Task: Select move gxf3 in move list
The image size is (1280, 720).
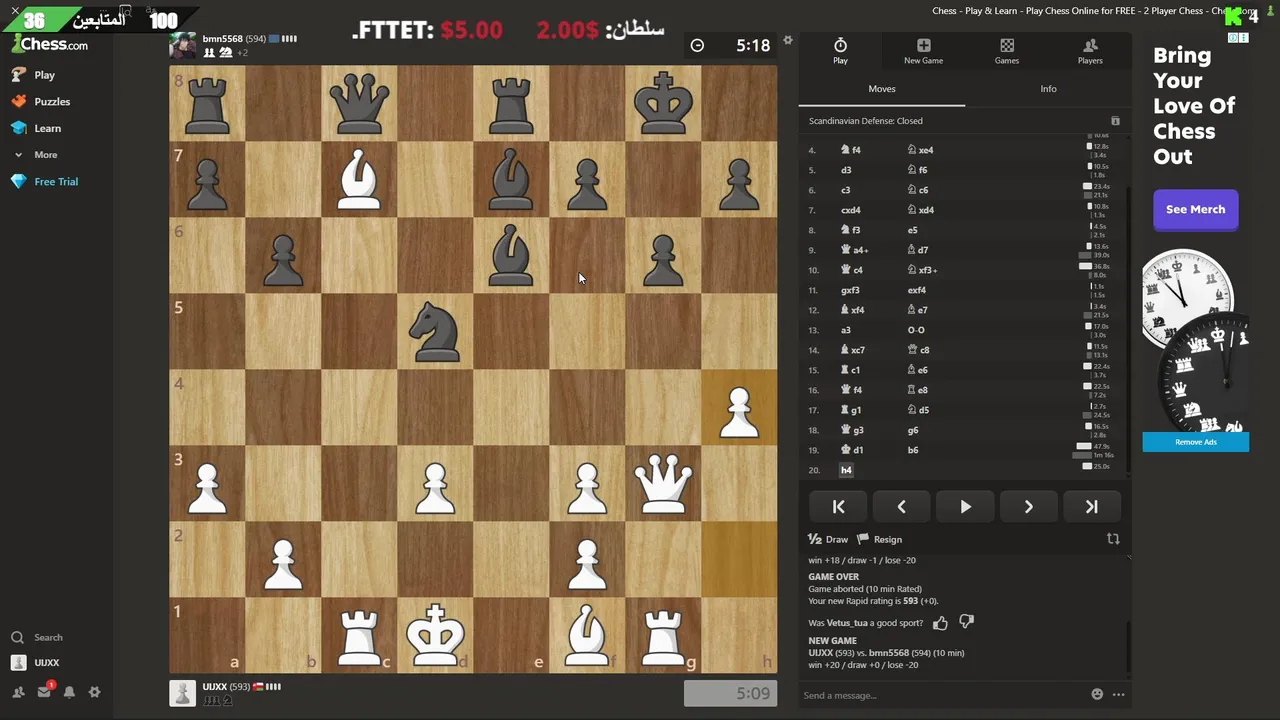Action: pyautogui.click(x=850, y=290)
